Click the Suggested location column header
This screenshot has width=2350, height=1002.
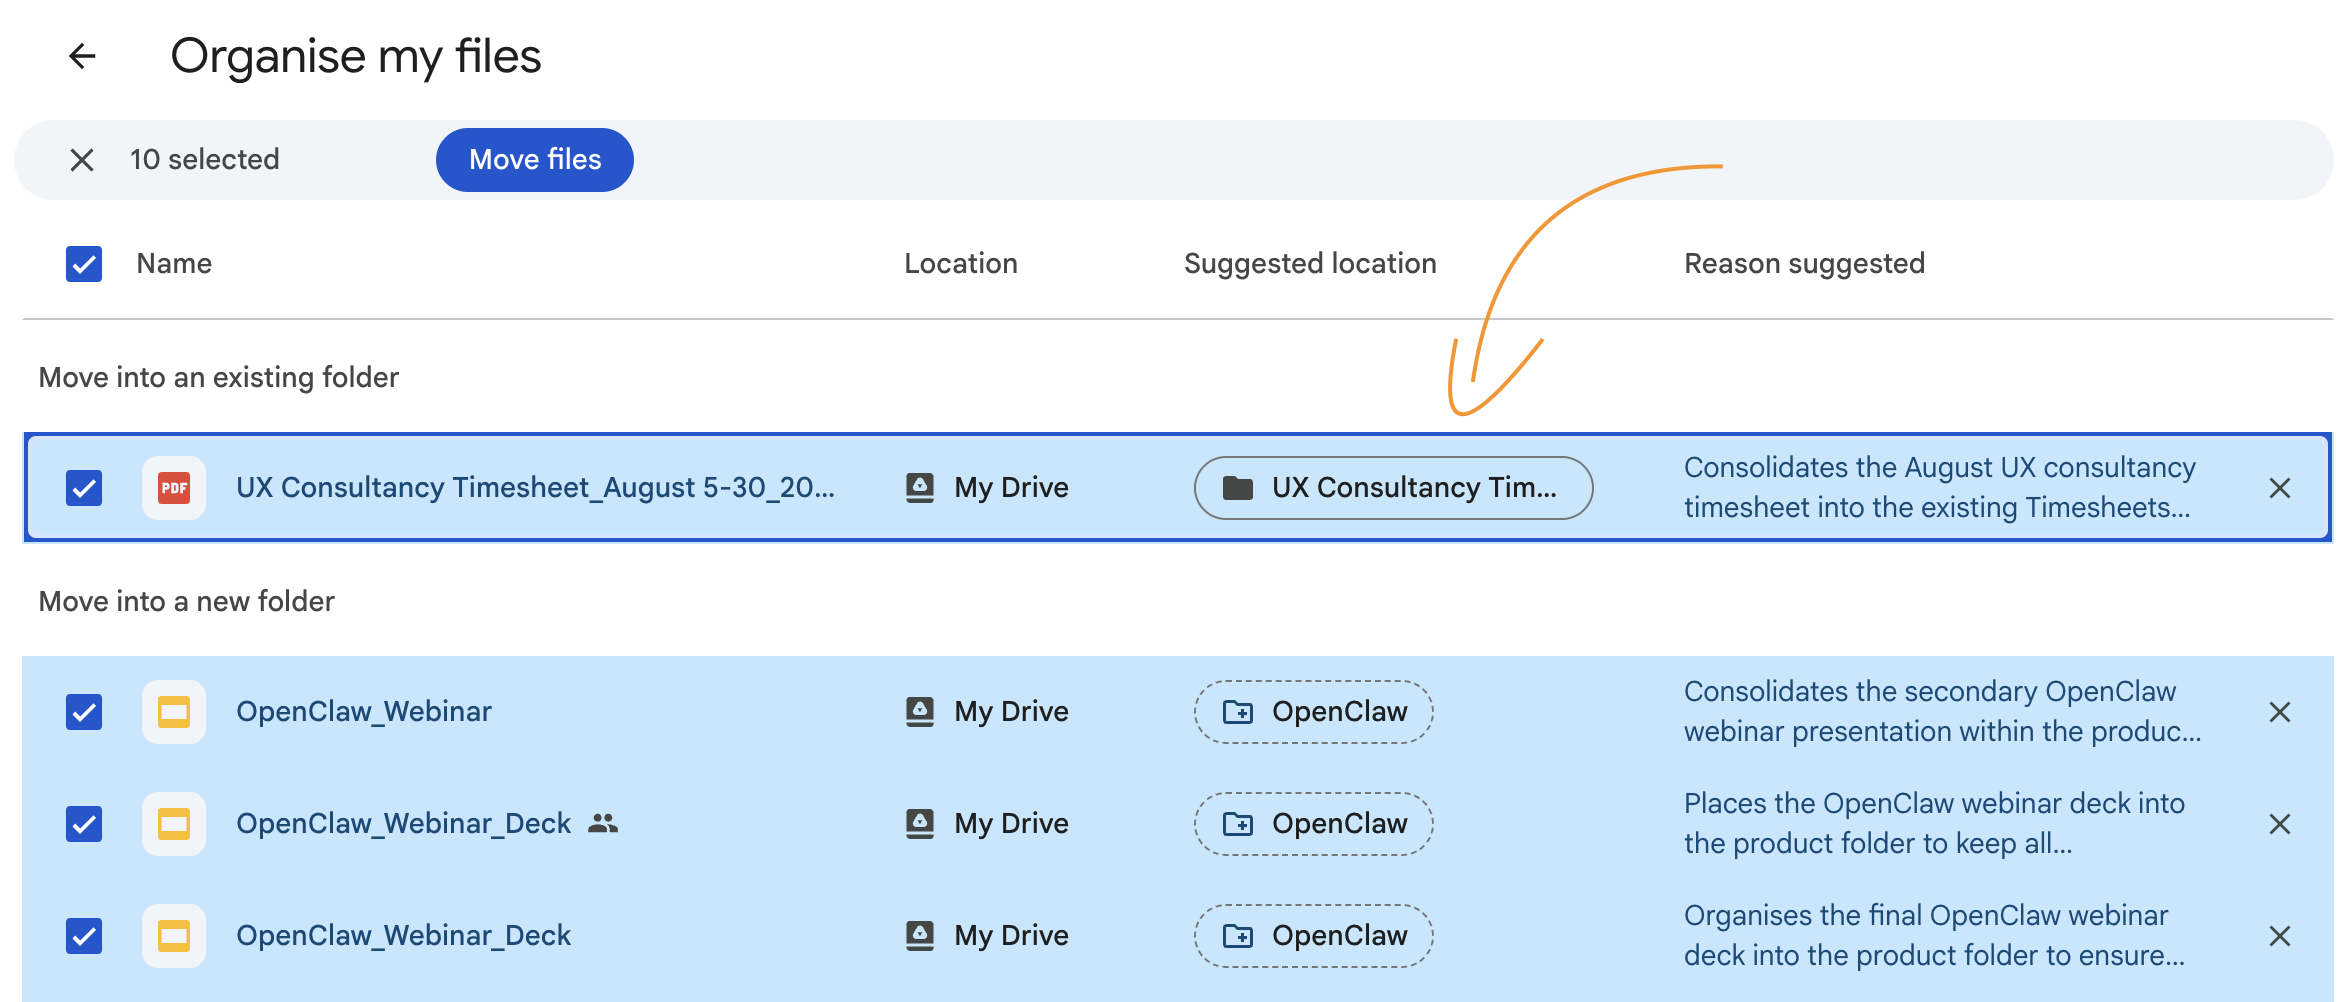tap(1310, 264)
